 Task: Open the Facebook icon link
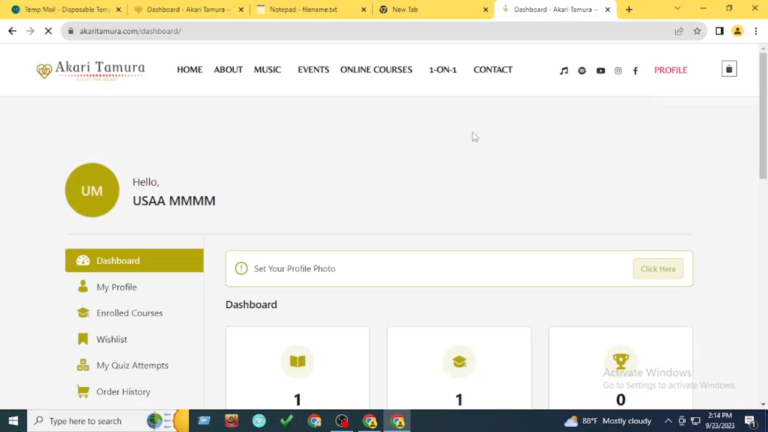click(635, 71)
